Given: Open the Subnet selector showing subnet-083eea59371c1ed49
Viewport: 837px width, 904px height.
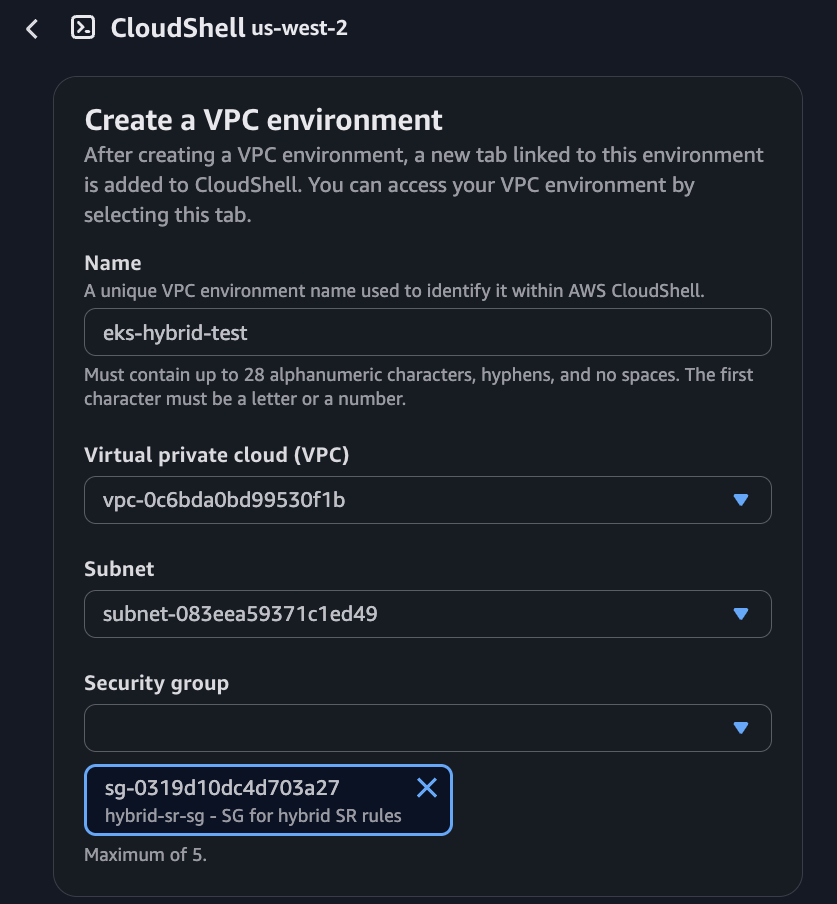Looking at the screenshot, I should tap(428, 614).
